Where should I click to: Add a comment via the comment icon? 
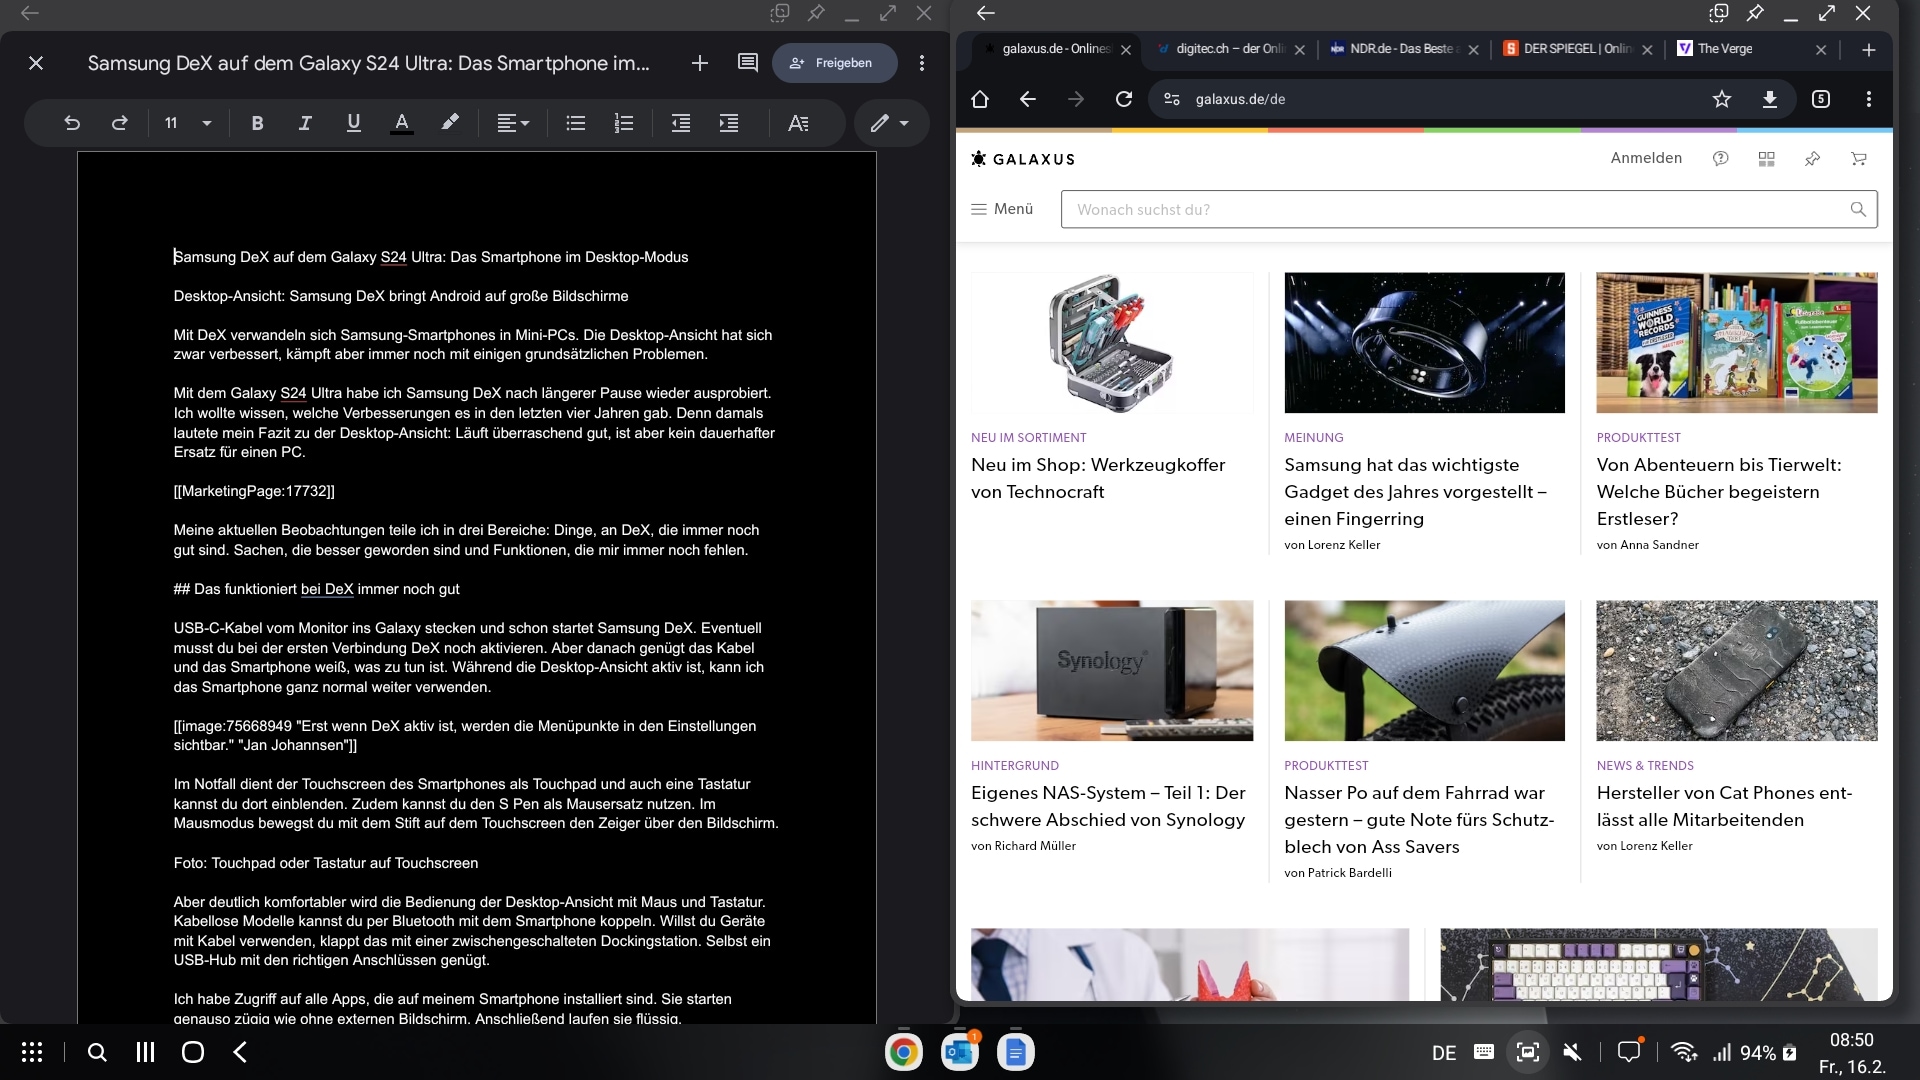click(748, 63)
